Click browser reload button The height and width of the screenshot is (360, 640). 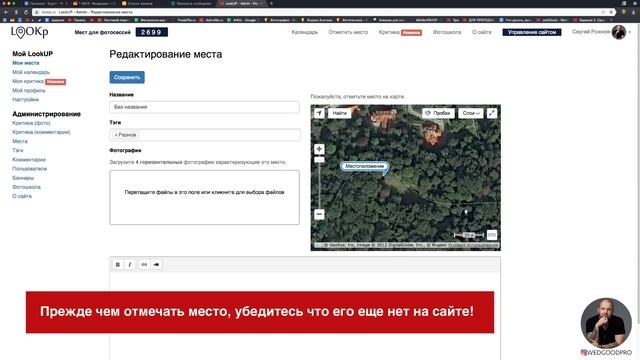(26, 12)
